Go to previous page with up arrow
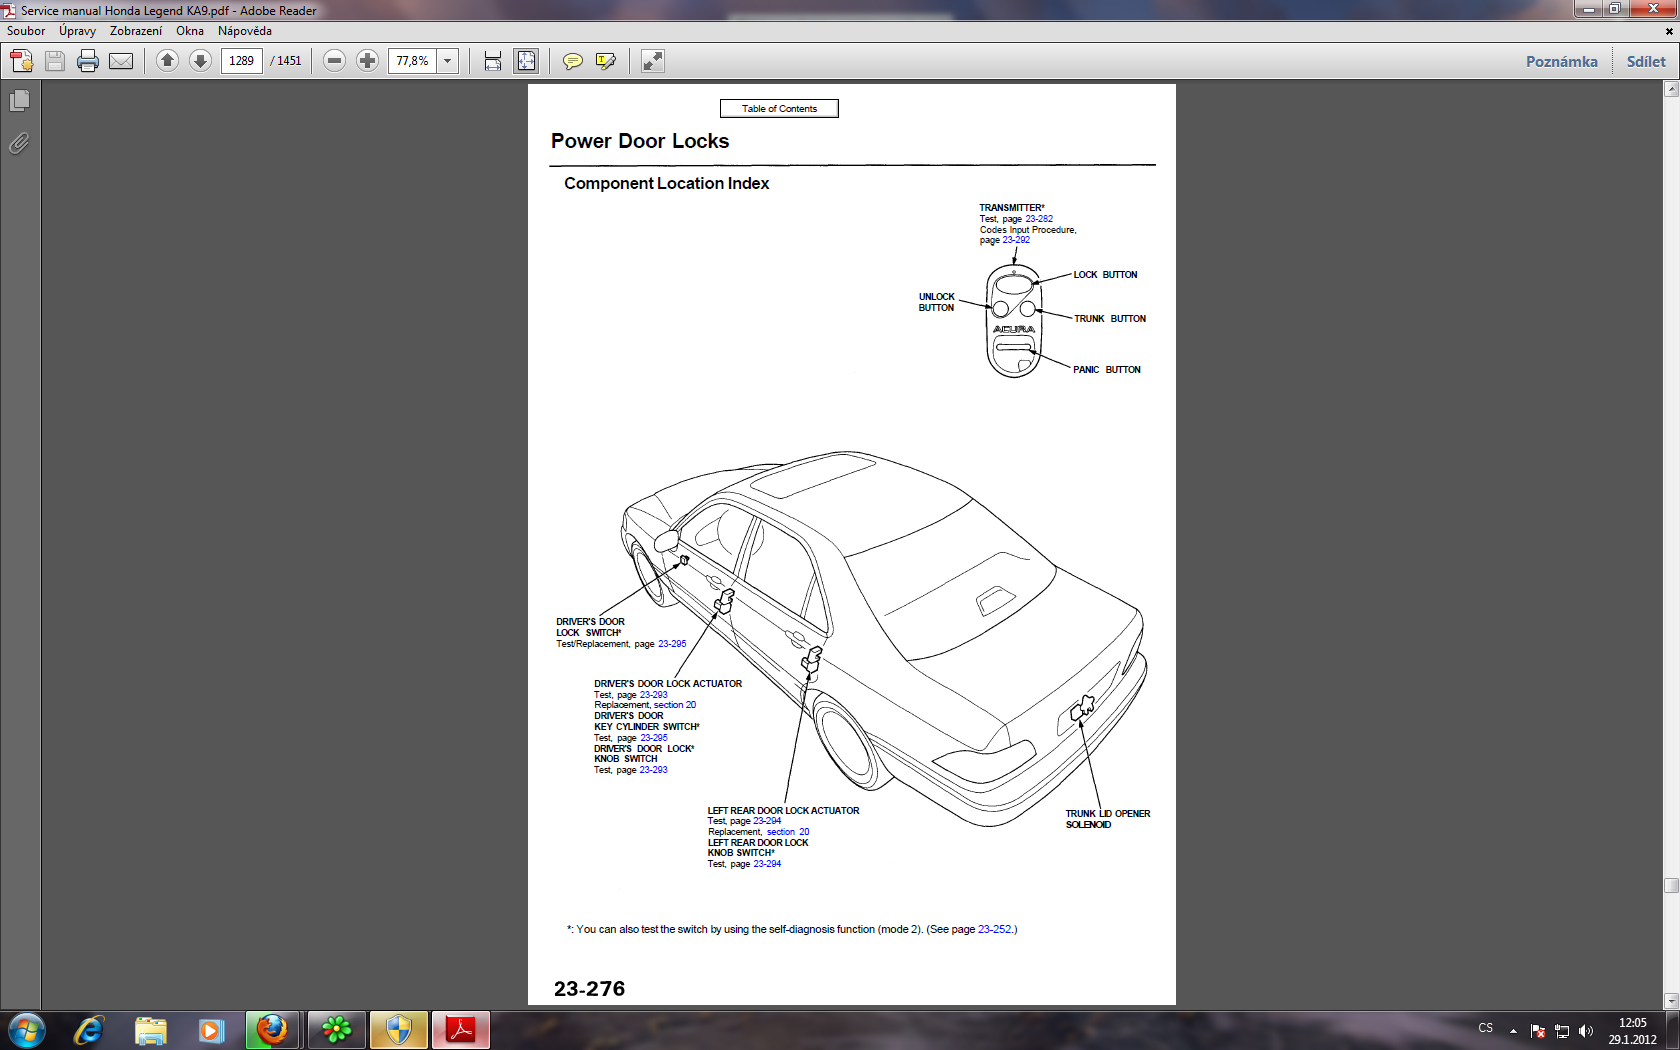The width and height of the screenshot is (1680, 1050). (167, 61)
